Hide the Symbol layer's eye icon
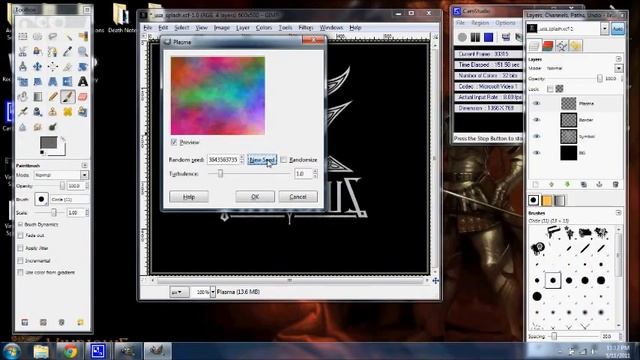Viewport: 640px width, 360px height. point(537,136)
